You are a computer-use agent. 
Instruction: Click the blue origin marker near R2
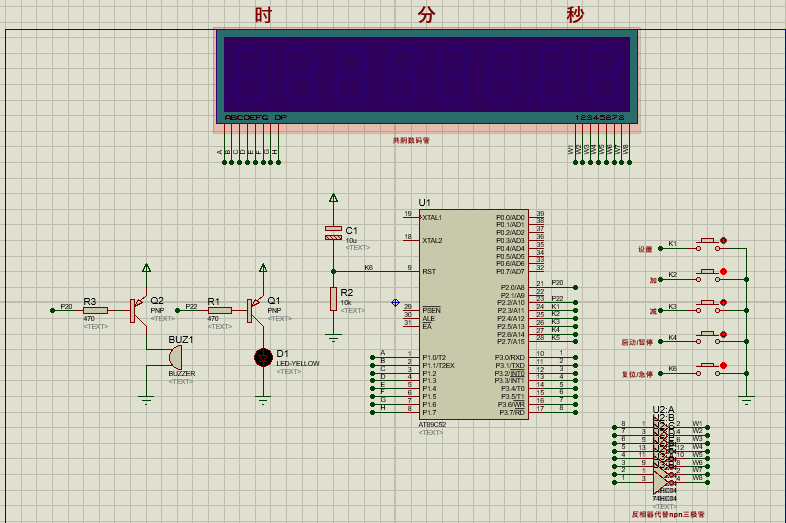click(396, 302)
